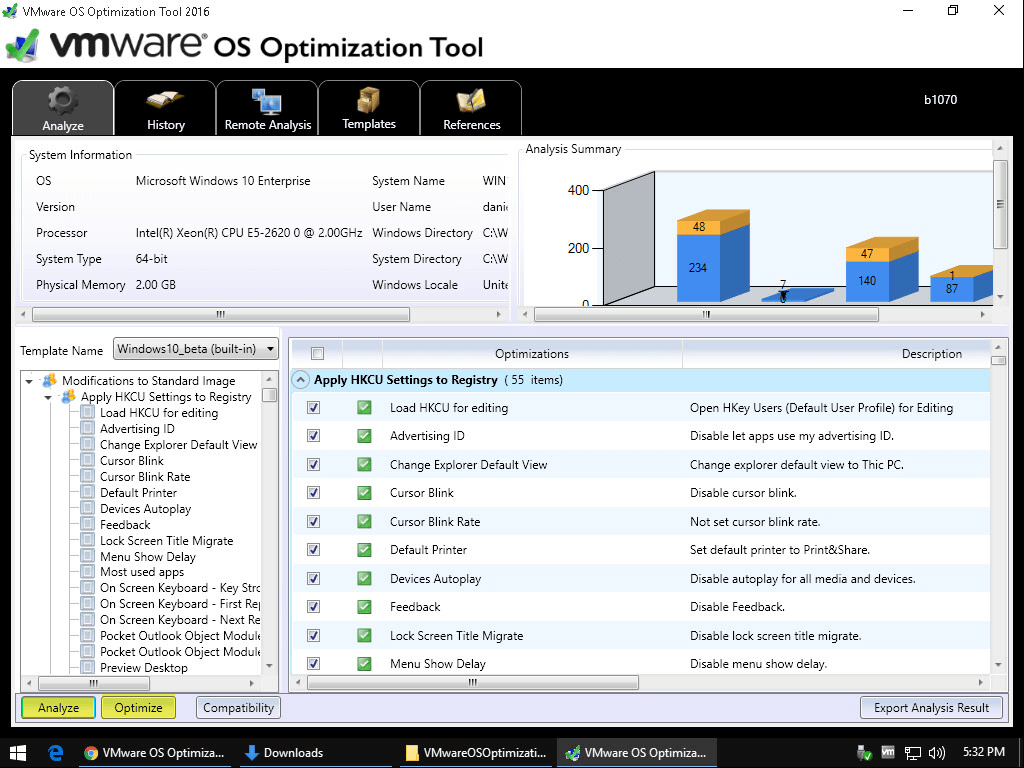This screenshot has height=768, width=1024.
Task: Select Menu Show Delay in the tree
Action: [148, 556]
